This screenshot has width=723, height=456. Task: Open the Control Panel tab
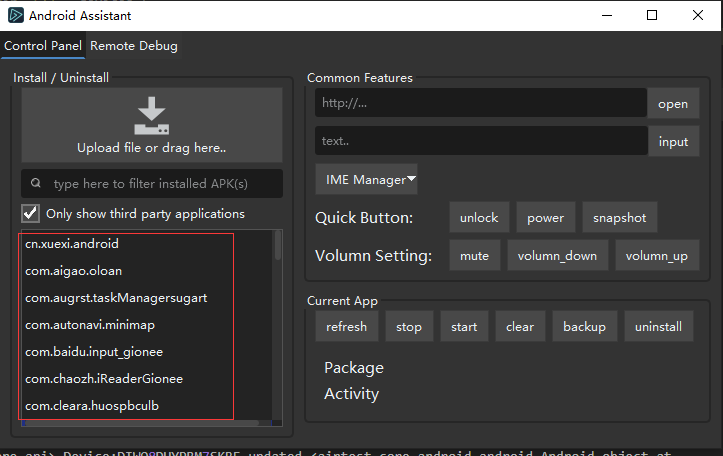point(43,46)
